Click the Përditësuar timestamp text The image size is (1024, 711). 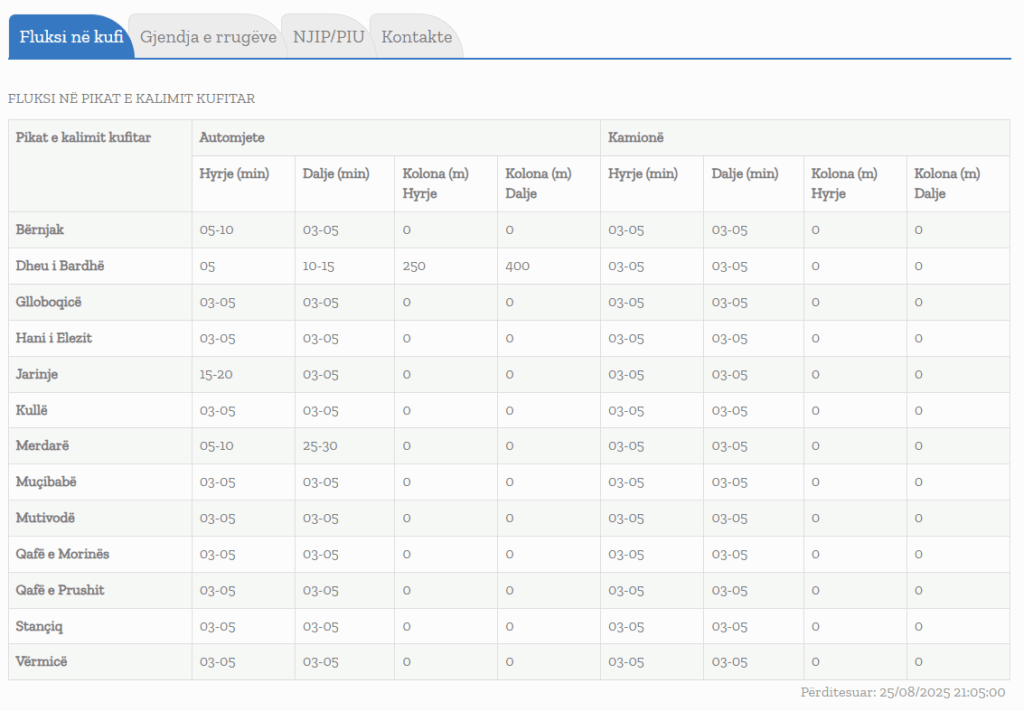tap(902, 692)
